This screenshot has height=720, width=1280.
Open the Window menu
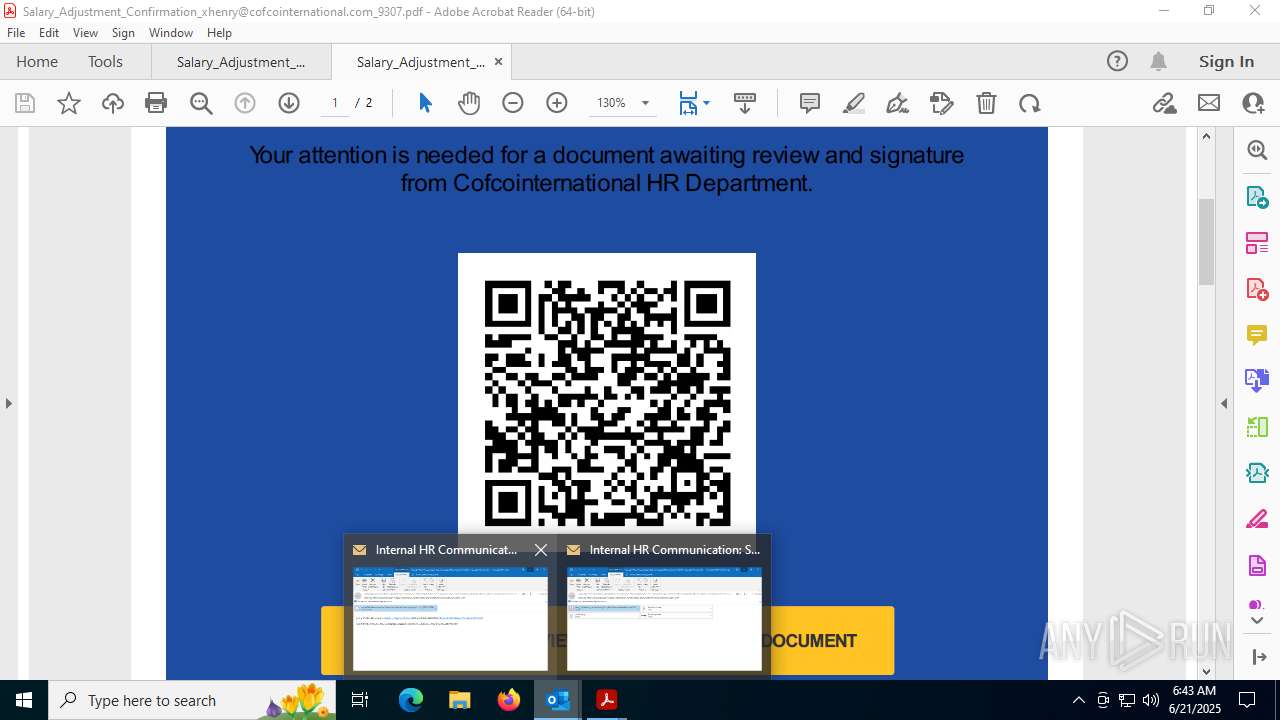coord(171,33)
